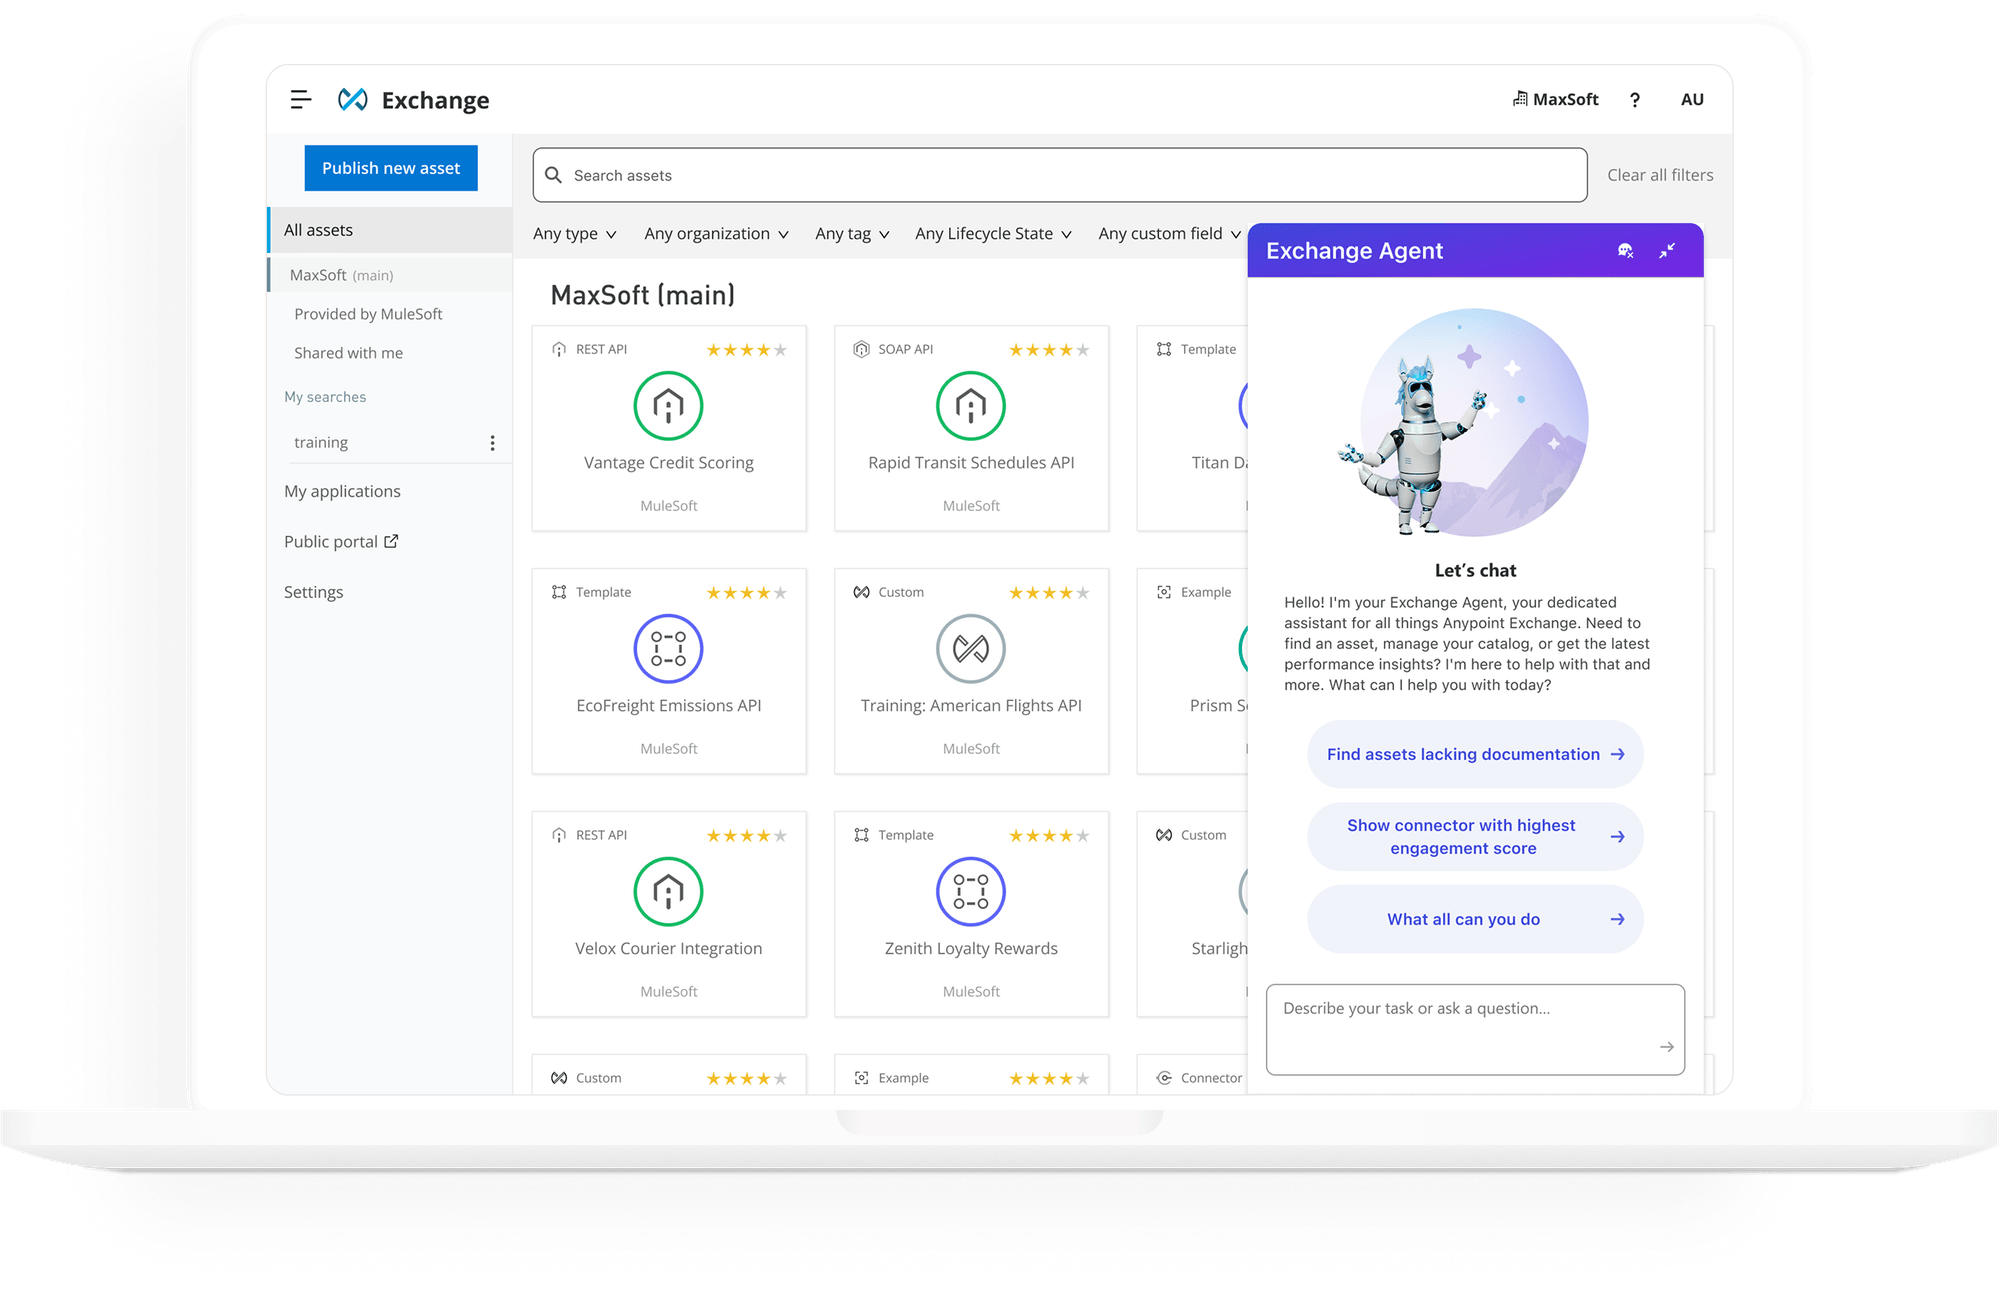The height and width of the screenshot is (1297, 2000).
Task: Open the help question mark
Action: click(x=1635, y=99)
